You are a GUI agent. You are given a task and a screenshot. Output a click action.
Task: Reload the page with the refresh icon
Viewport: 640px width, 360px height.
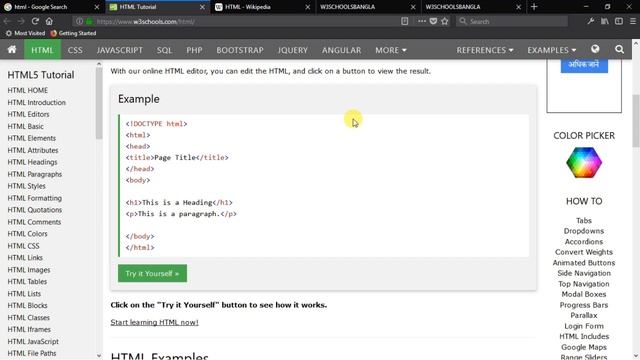coord(35,21)
